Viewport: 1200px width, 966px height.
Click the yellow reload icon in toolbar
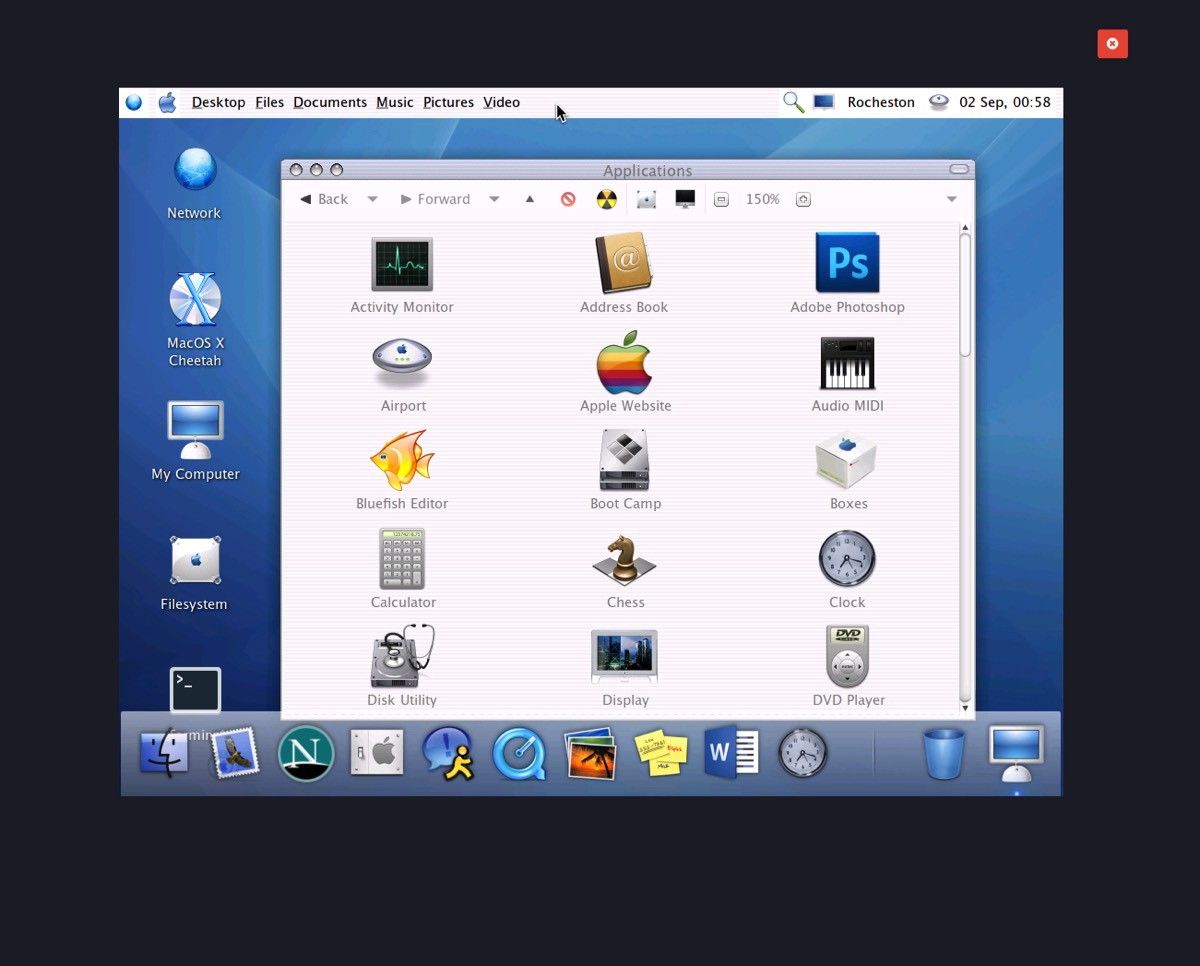pos(607,199)
